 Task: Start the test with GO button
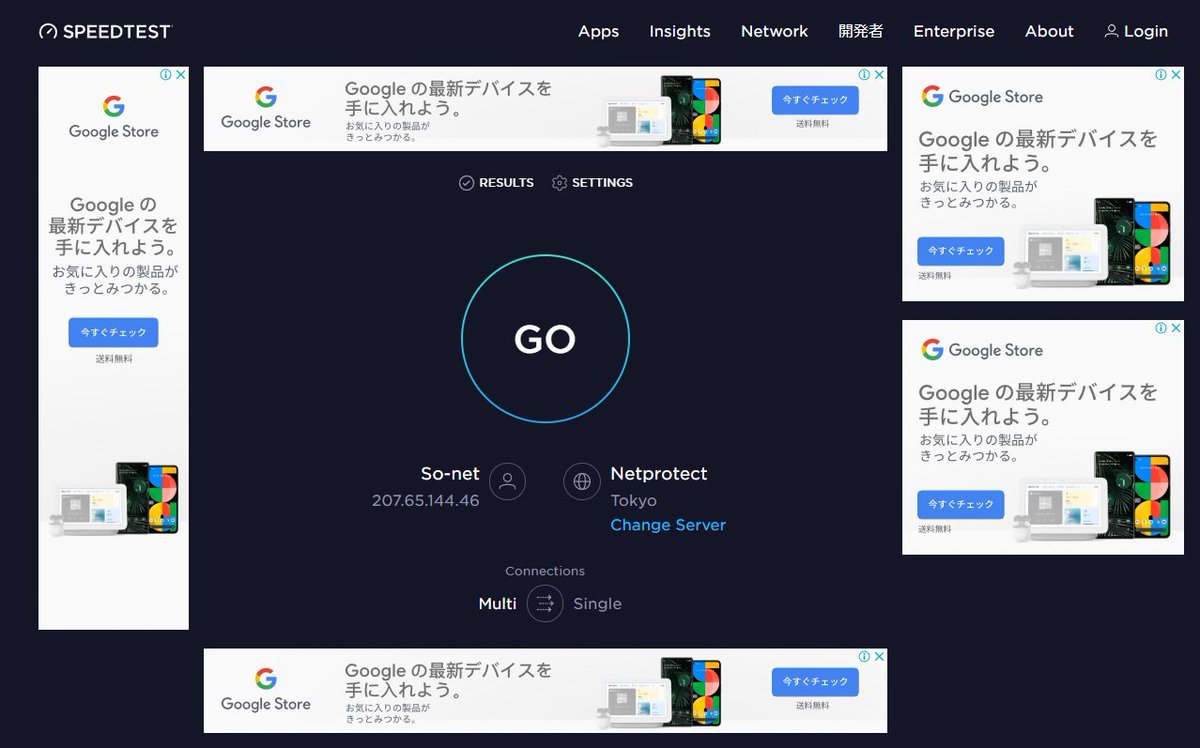click(x=545, y=339)
